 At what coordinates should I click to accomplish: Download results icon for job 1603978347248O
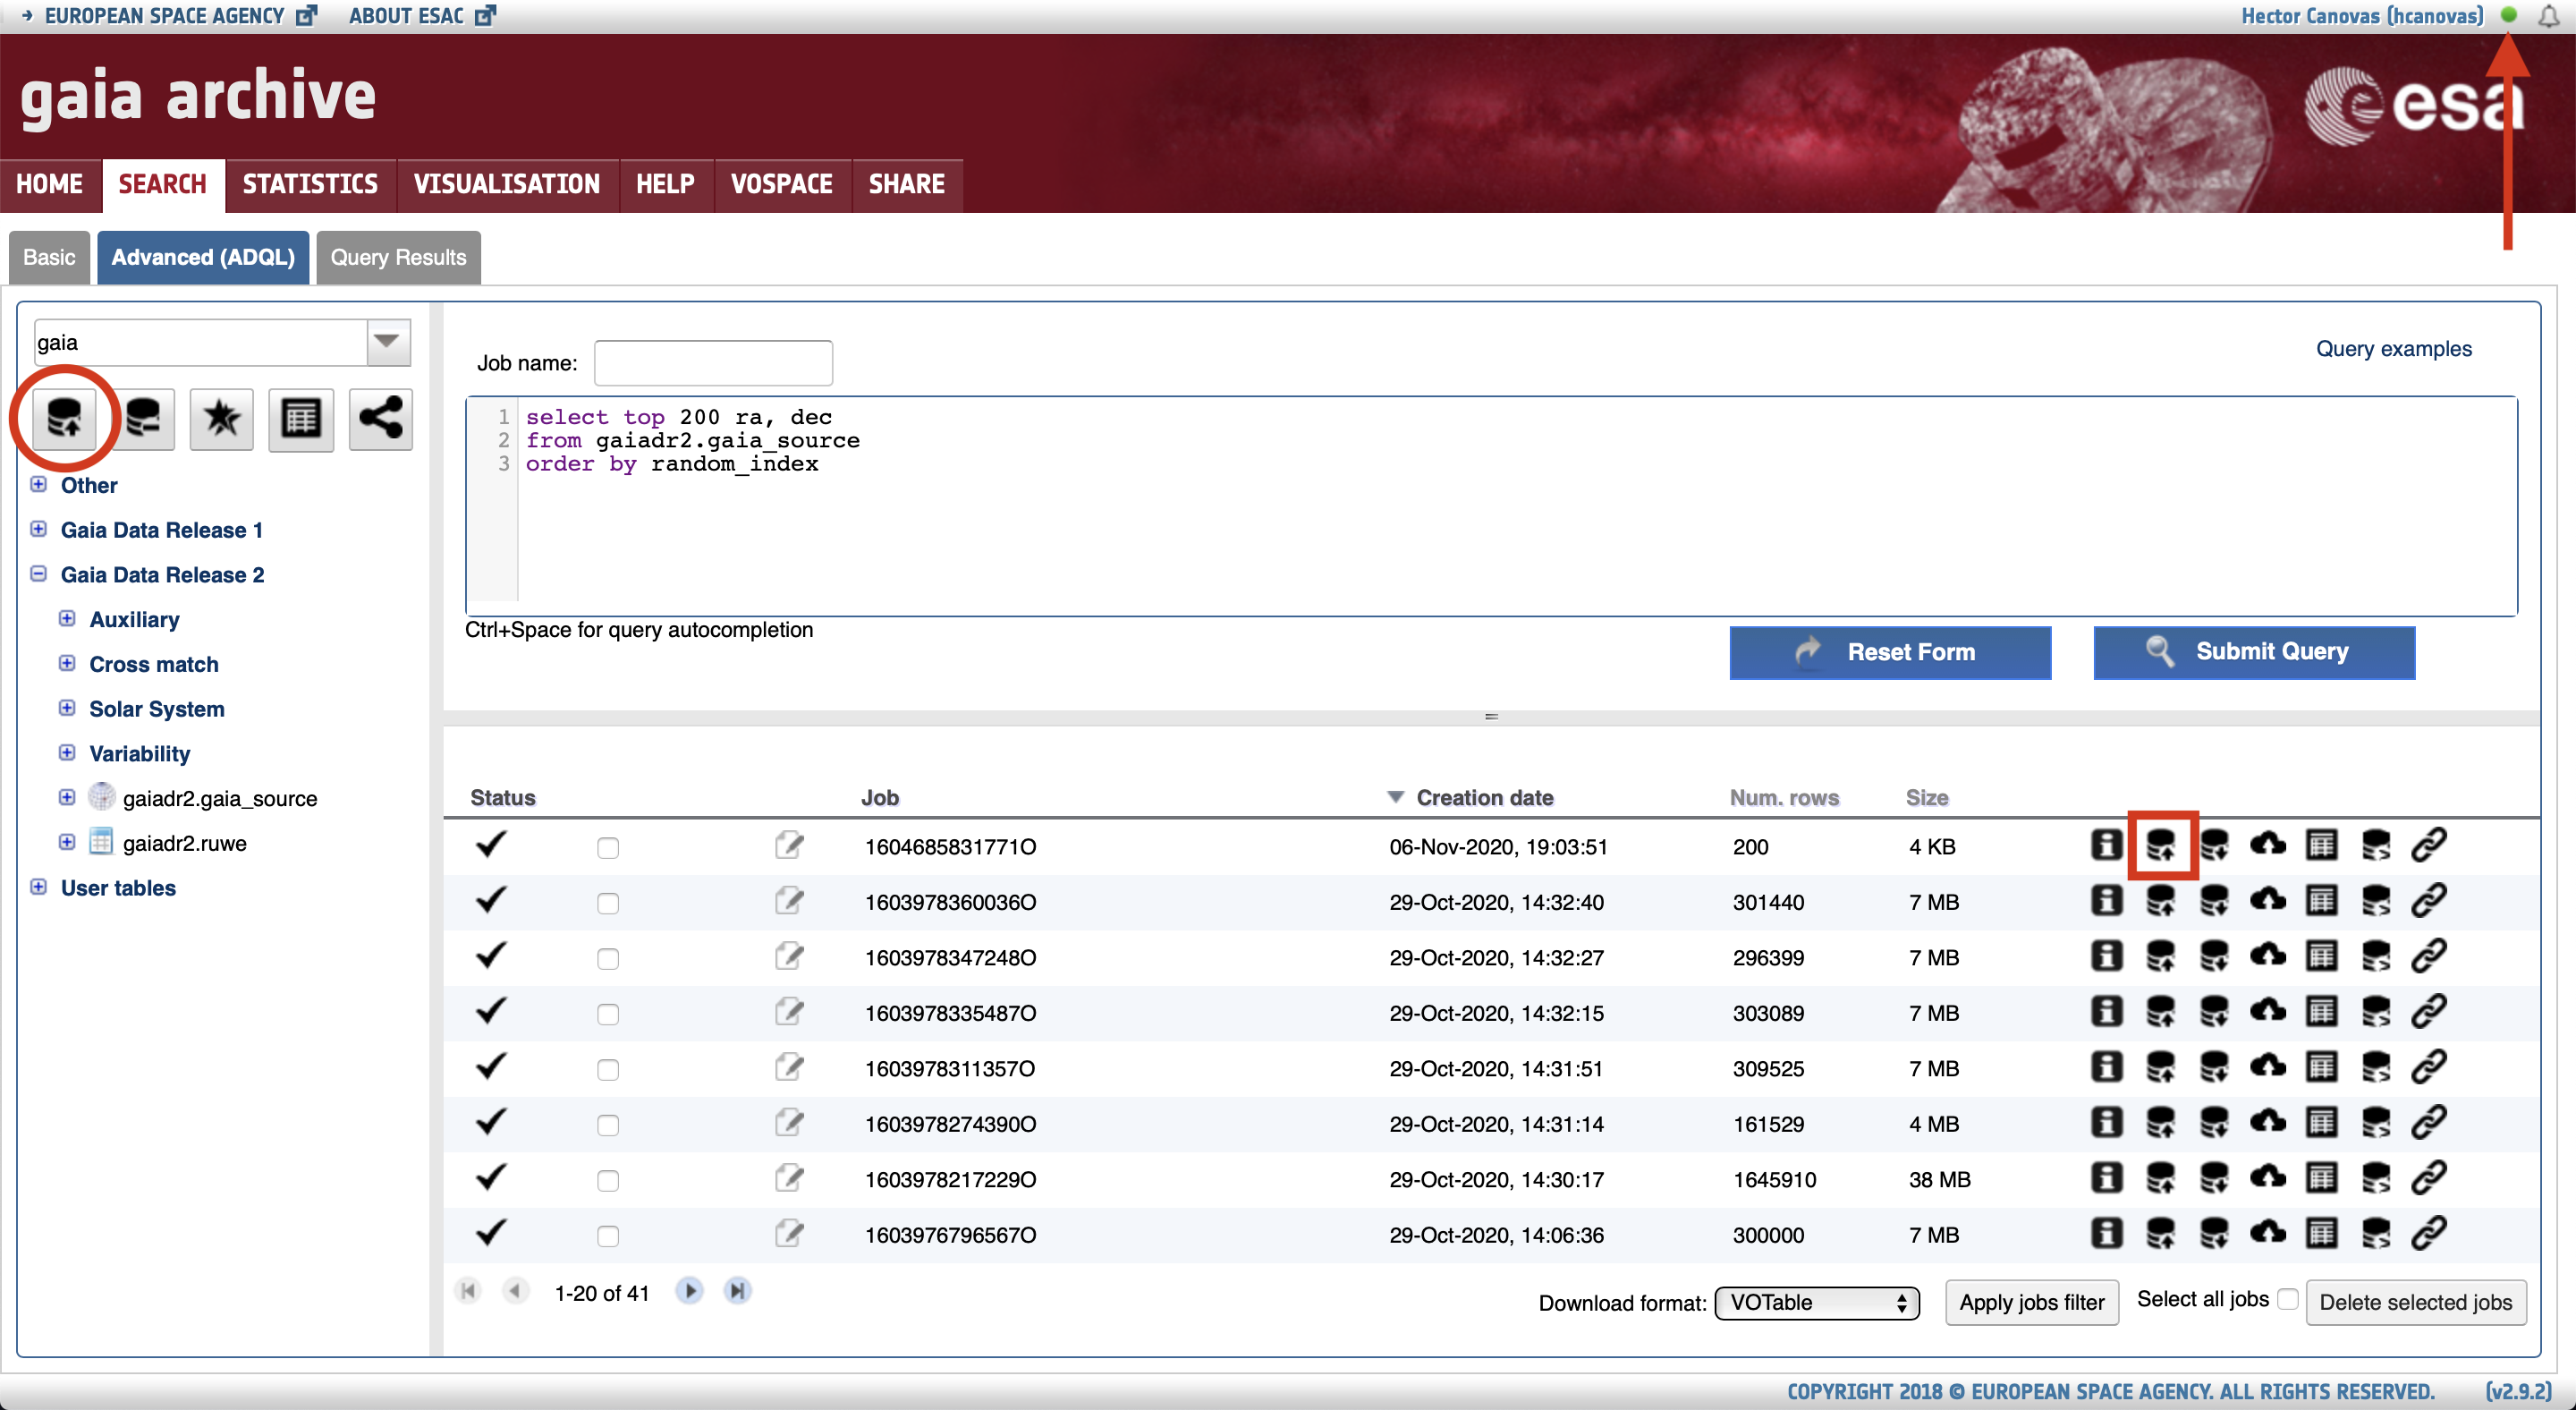coord(2214,956)
